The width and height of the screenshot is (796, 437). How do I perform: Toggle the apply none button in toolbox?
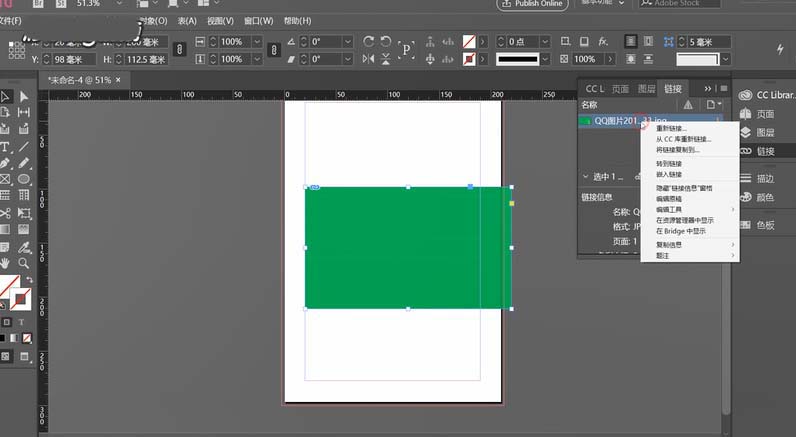(27, 338)
